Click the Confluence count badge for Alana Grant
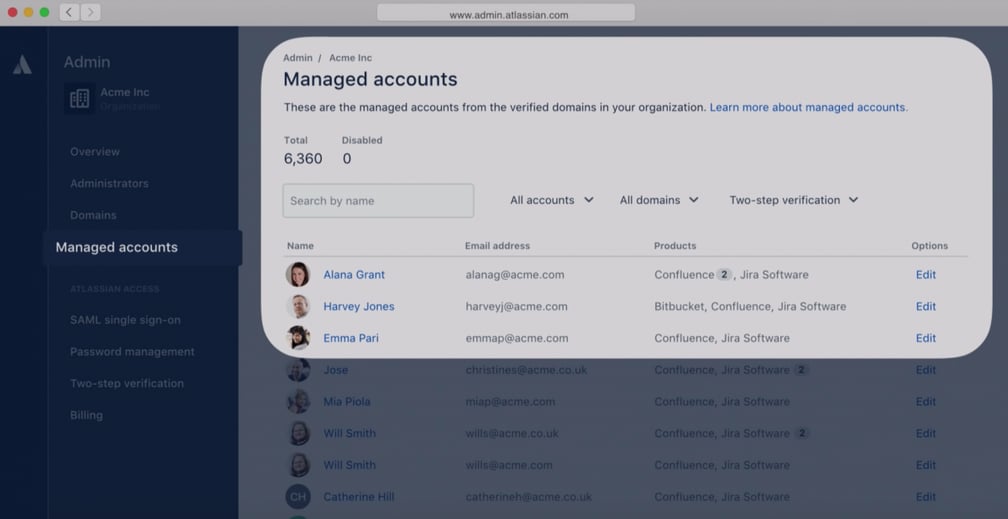The image size is (1008, 519). point(724,275)
